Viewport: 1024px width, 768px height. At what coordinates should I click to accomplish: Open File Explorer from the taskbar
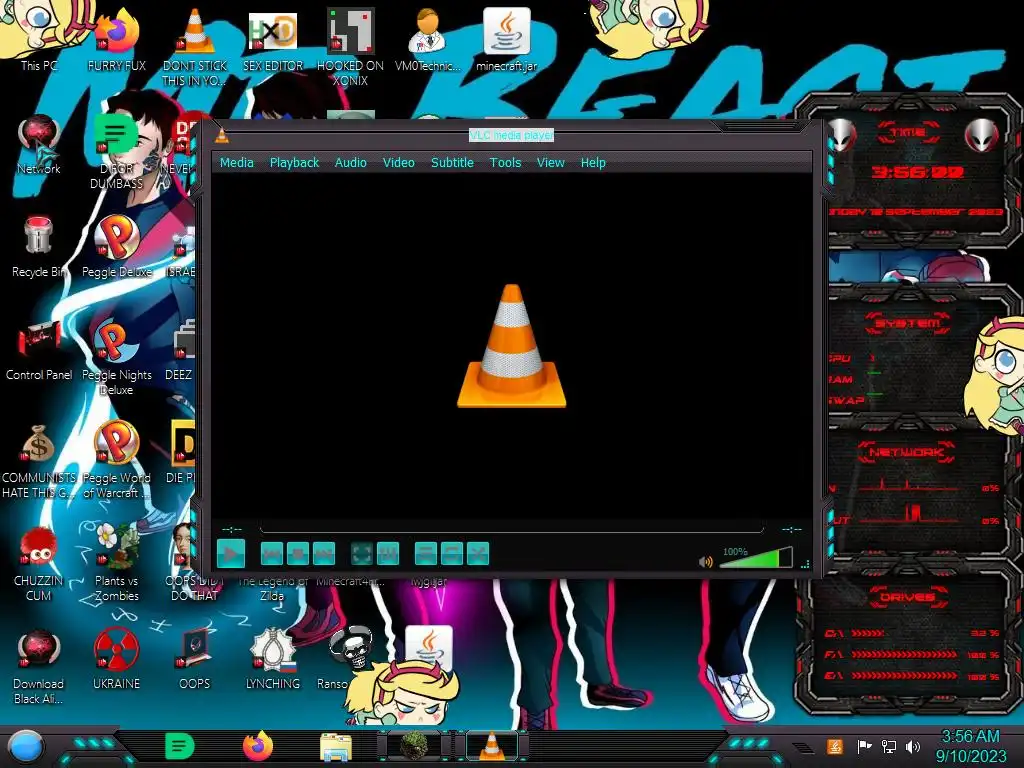click(x=336, y=747)
